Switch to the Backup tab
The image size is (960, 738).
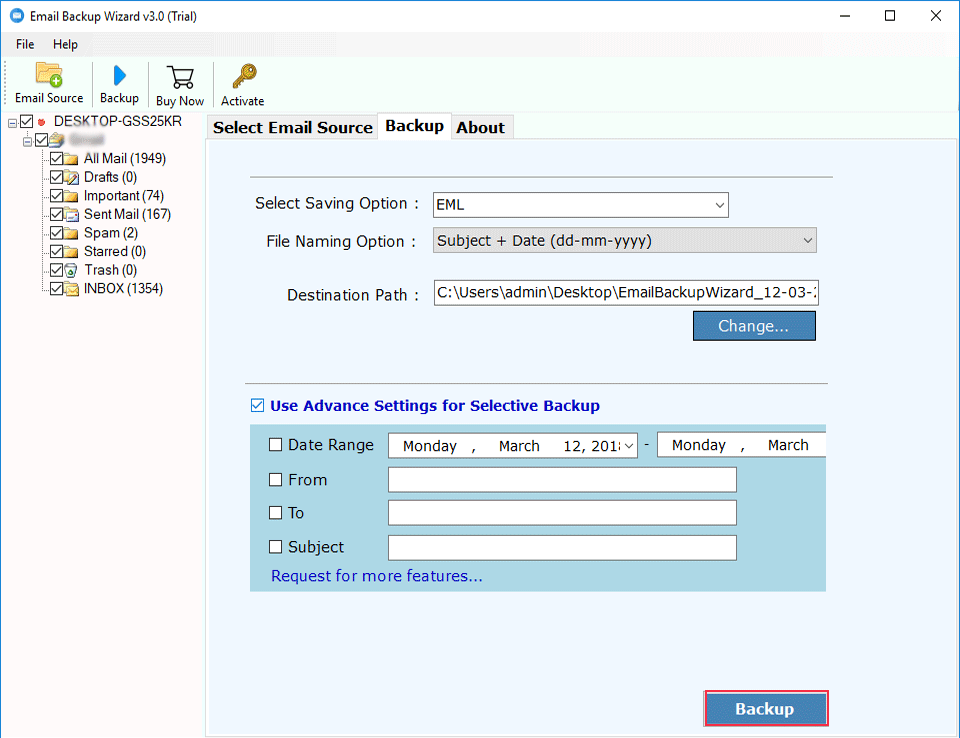tap(414, 126)
